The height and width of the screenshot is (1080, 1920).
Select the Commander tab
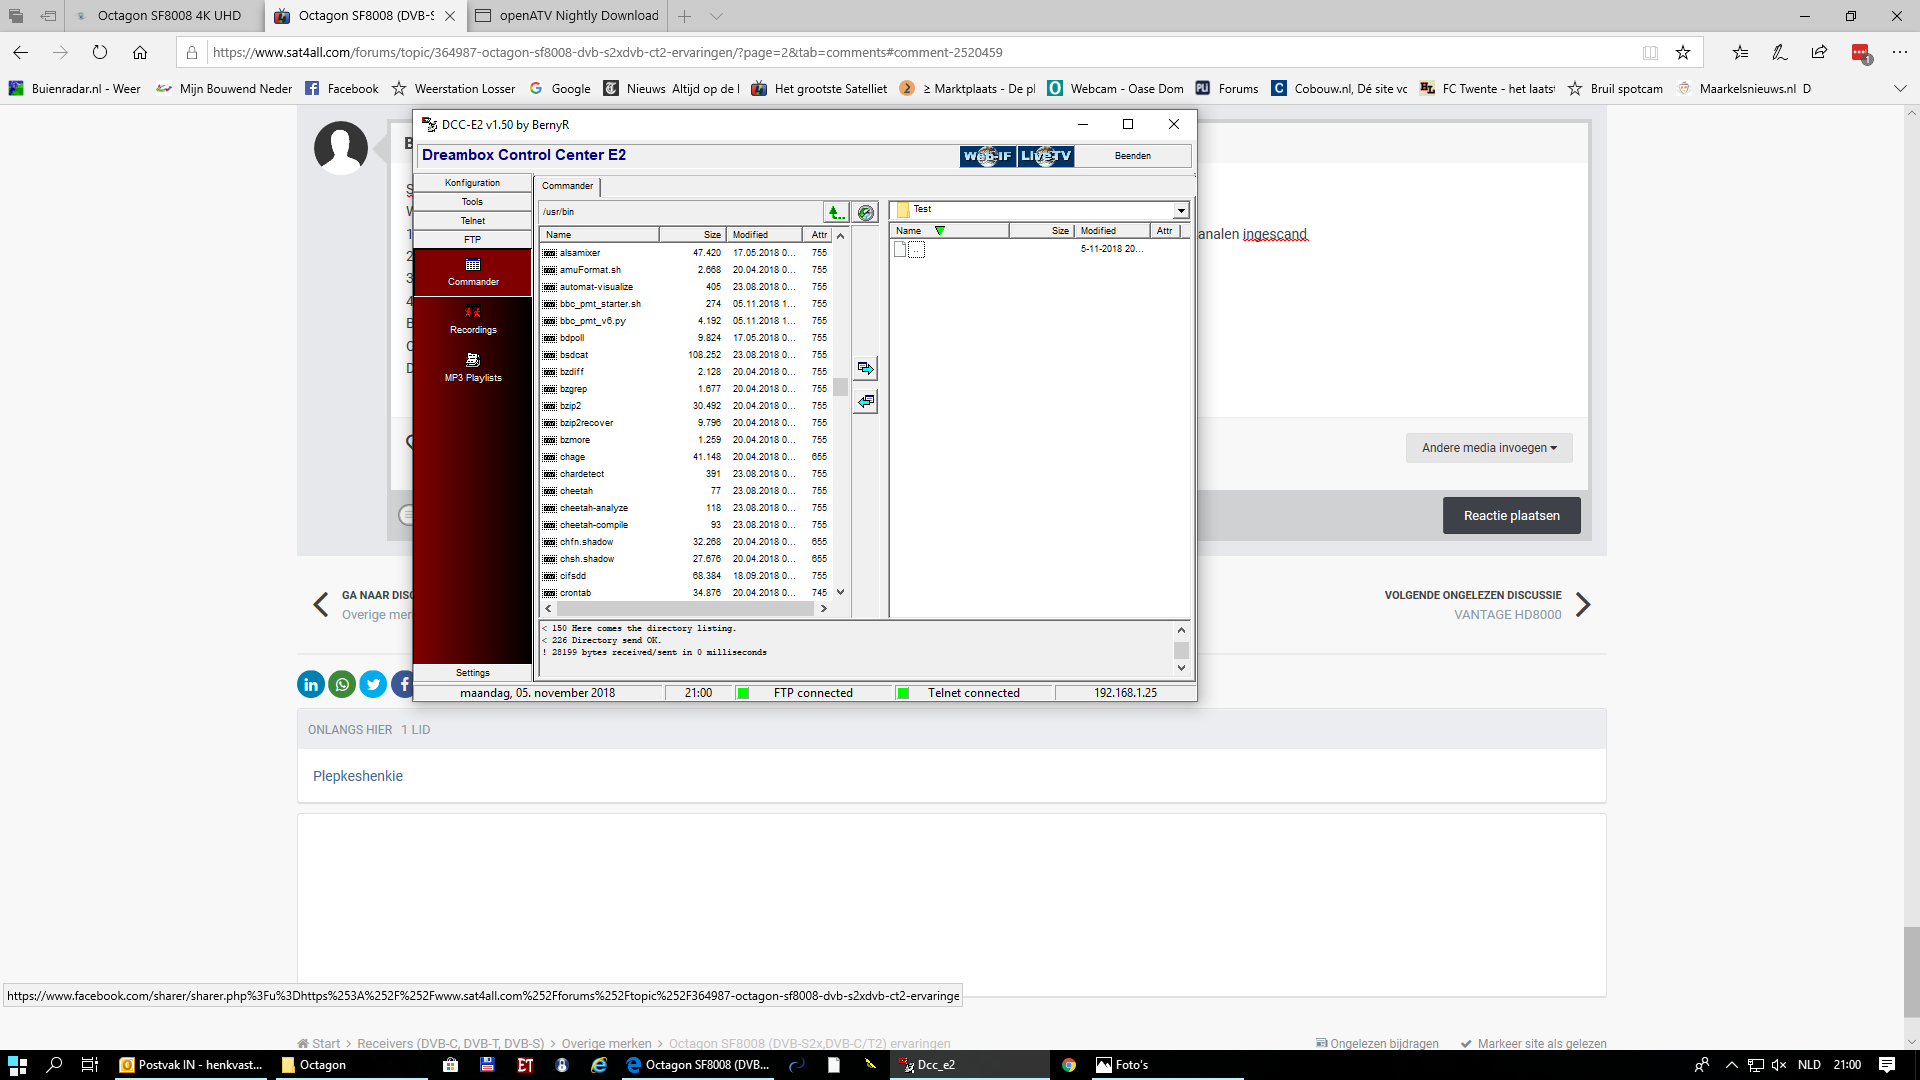pos(567,186)
